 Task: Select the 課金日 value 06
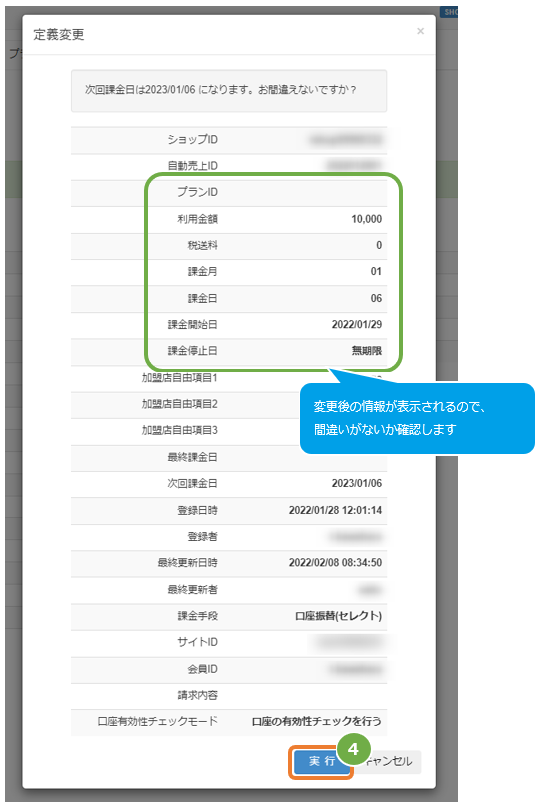tap(376, 298)
